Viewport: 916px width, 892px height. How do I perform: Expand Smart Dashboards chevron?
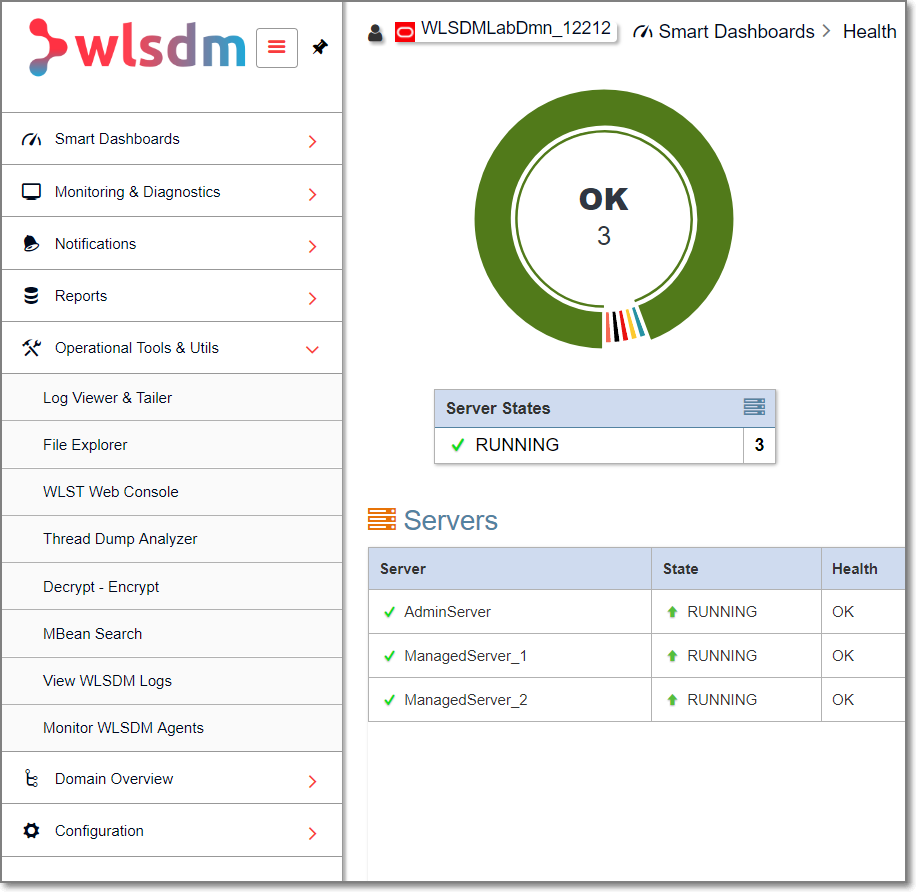pos(313,141)
